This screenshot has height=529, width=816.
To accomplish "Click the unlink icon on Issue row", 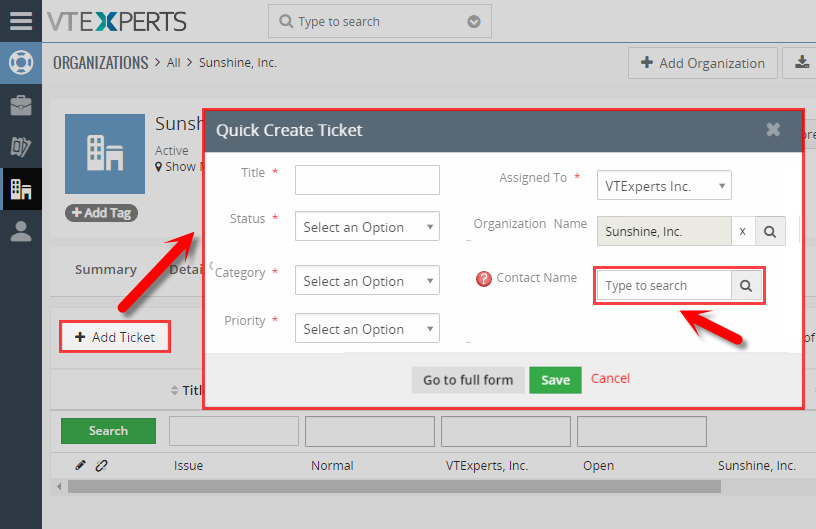I will pos(101,465).
